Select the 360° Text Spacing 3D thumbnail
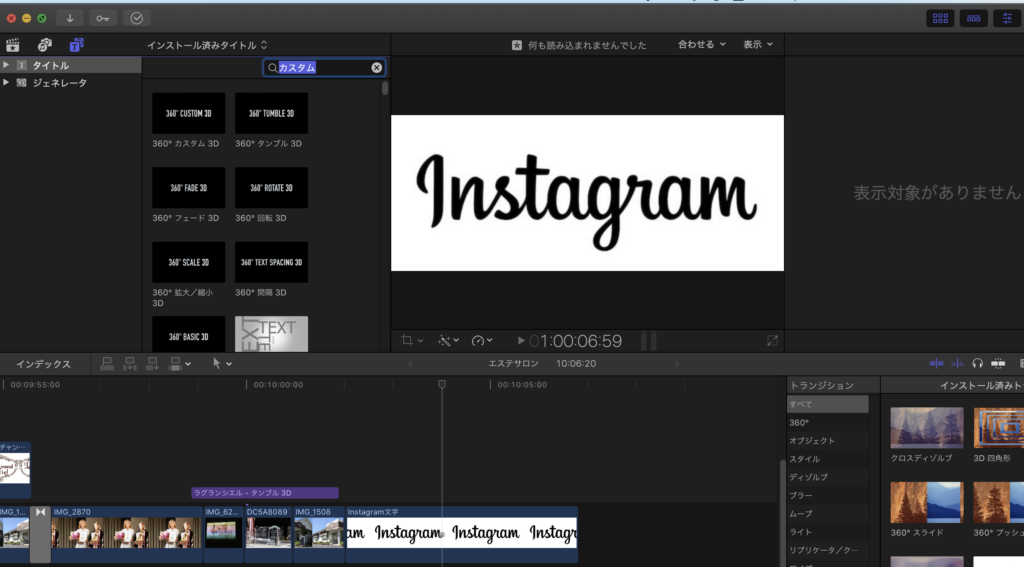1024x567 pixels. 271,262
